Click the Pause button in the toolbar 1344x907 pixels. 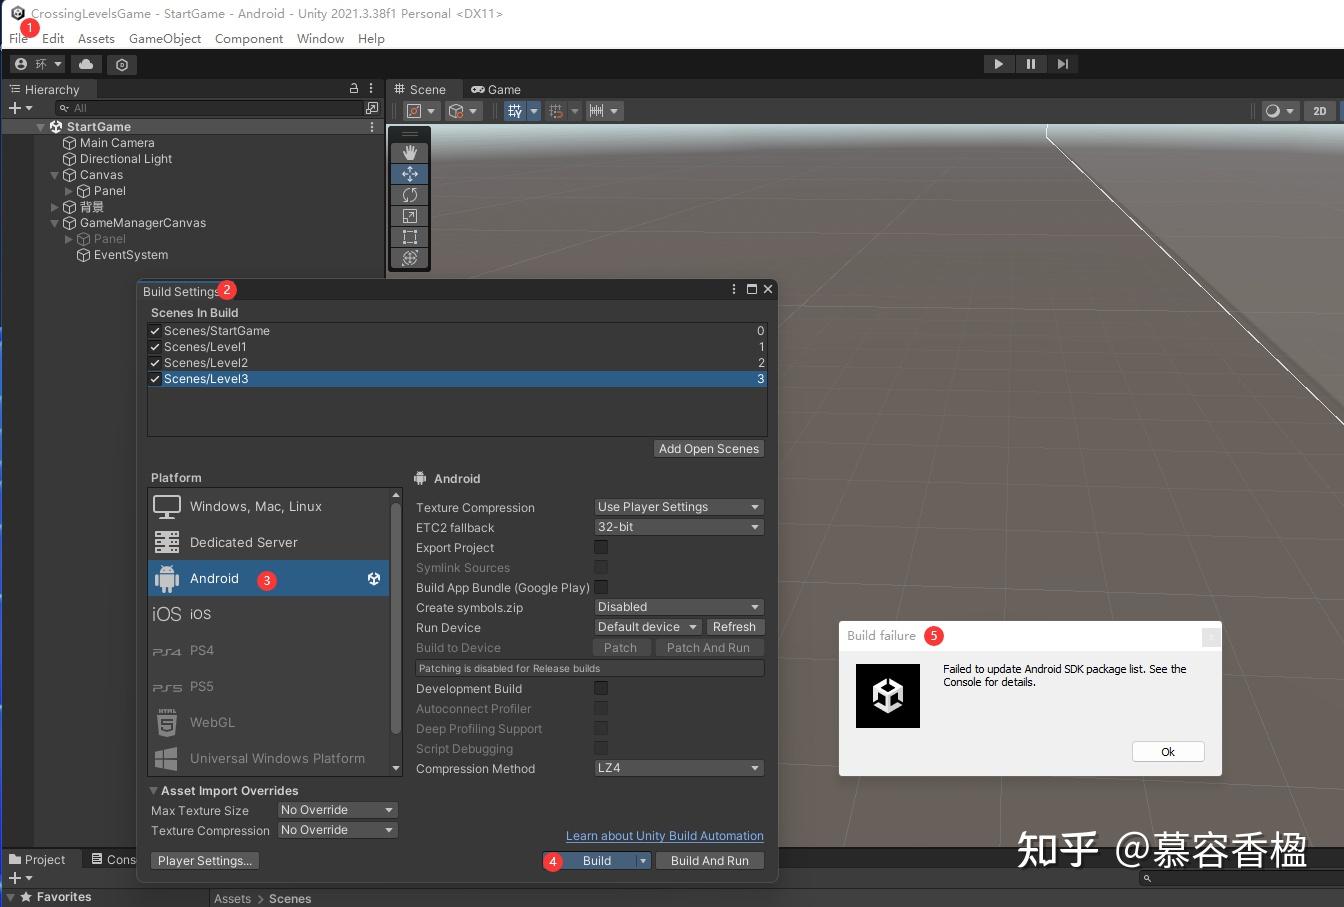(x=1031, y=64)
